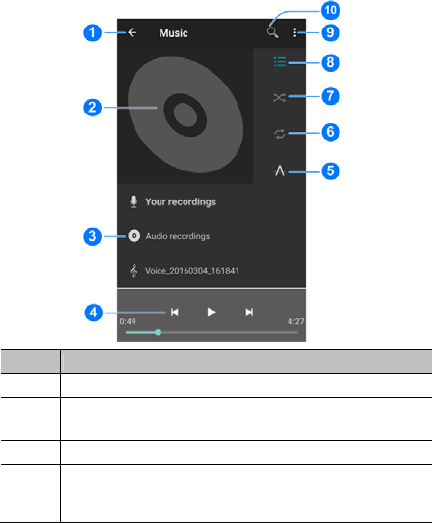Skip to the next track
432x523 pixels.
click(x=249, y=312)
